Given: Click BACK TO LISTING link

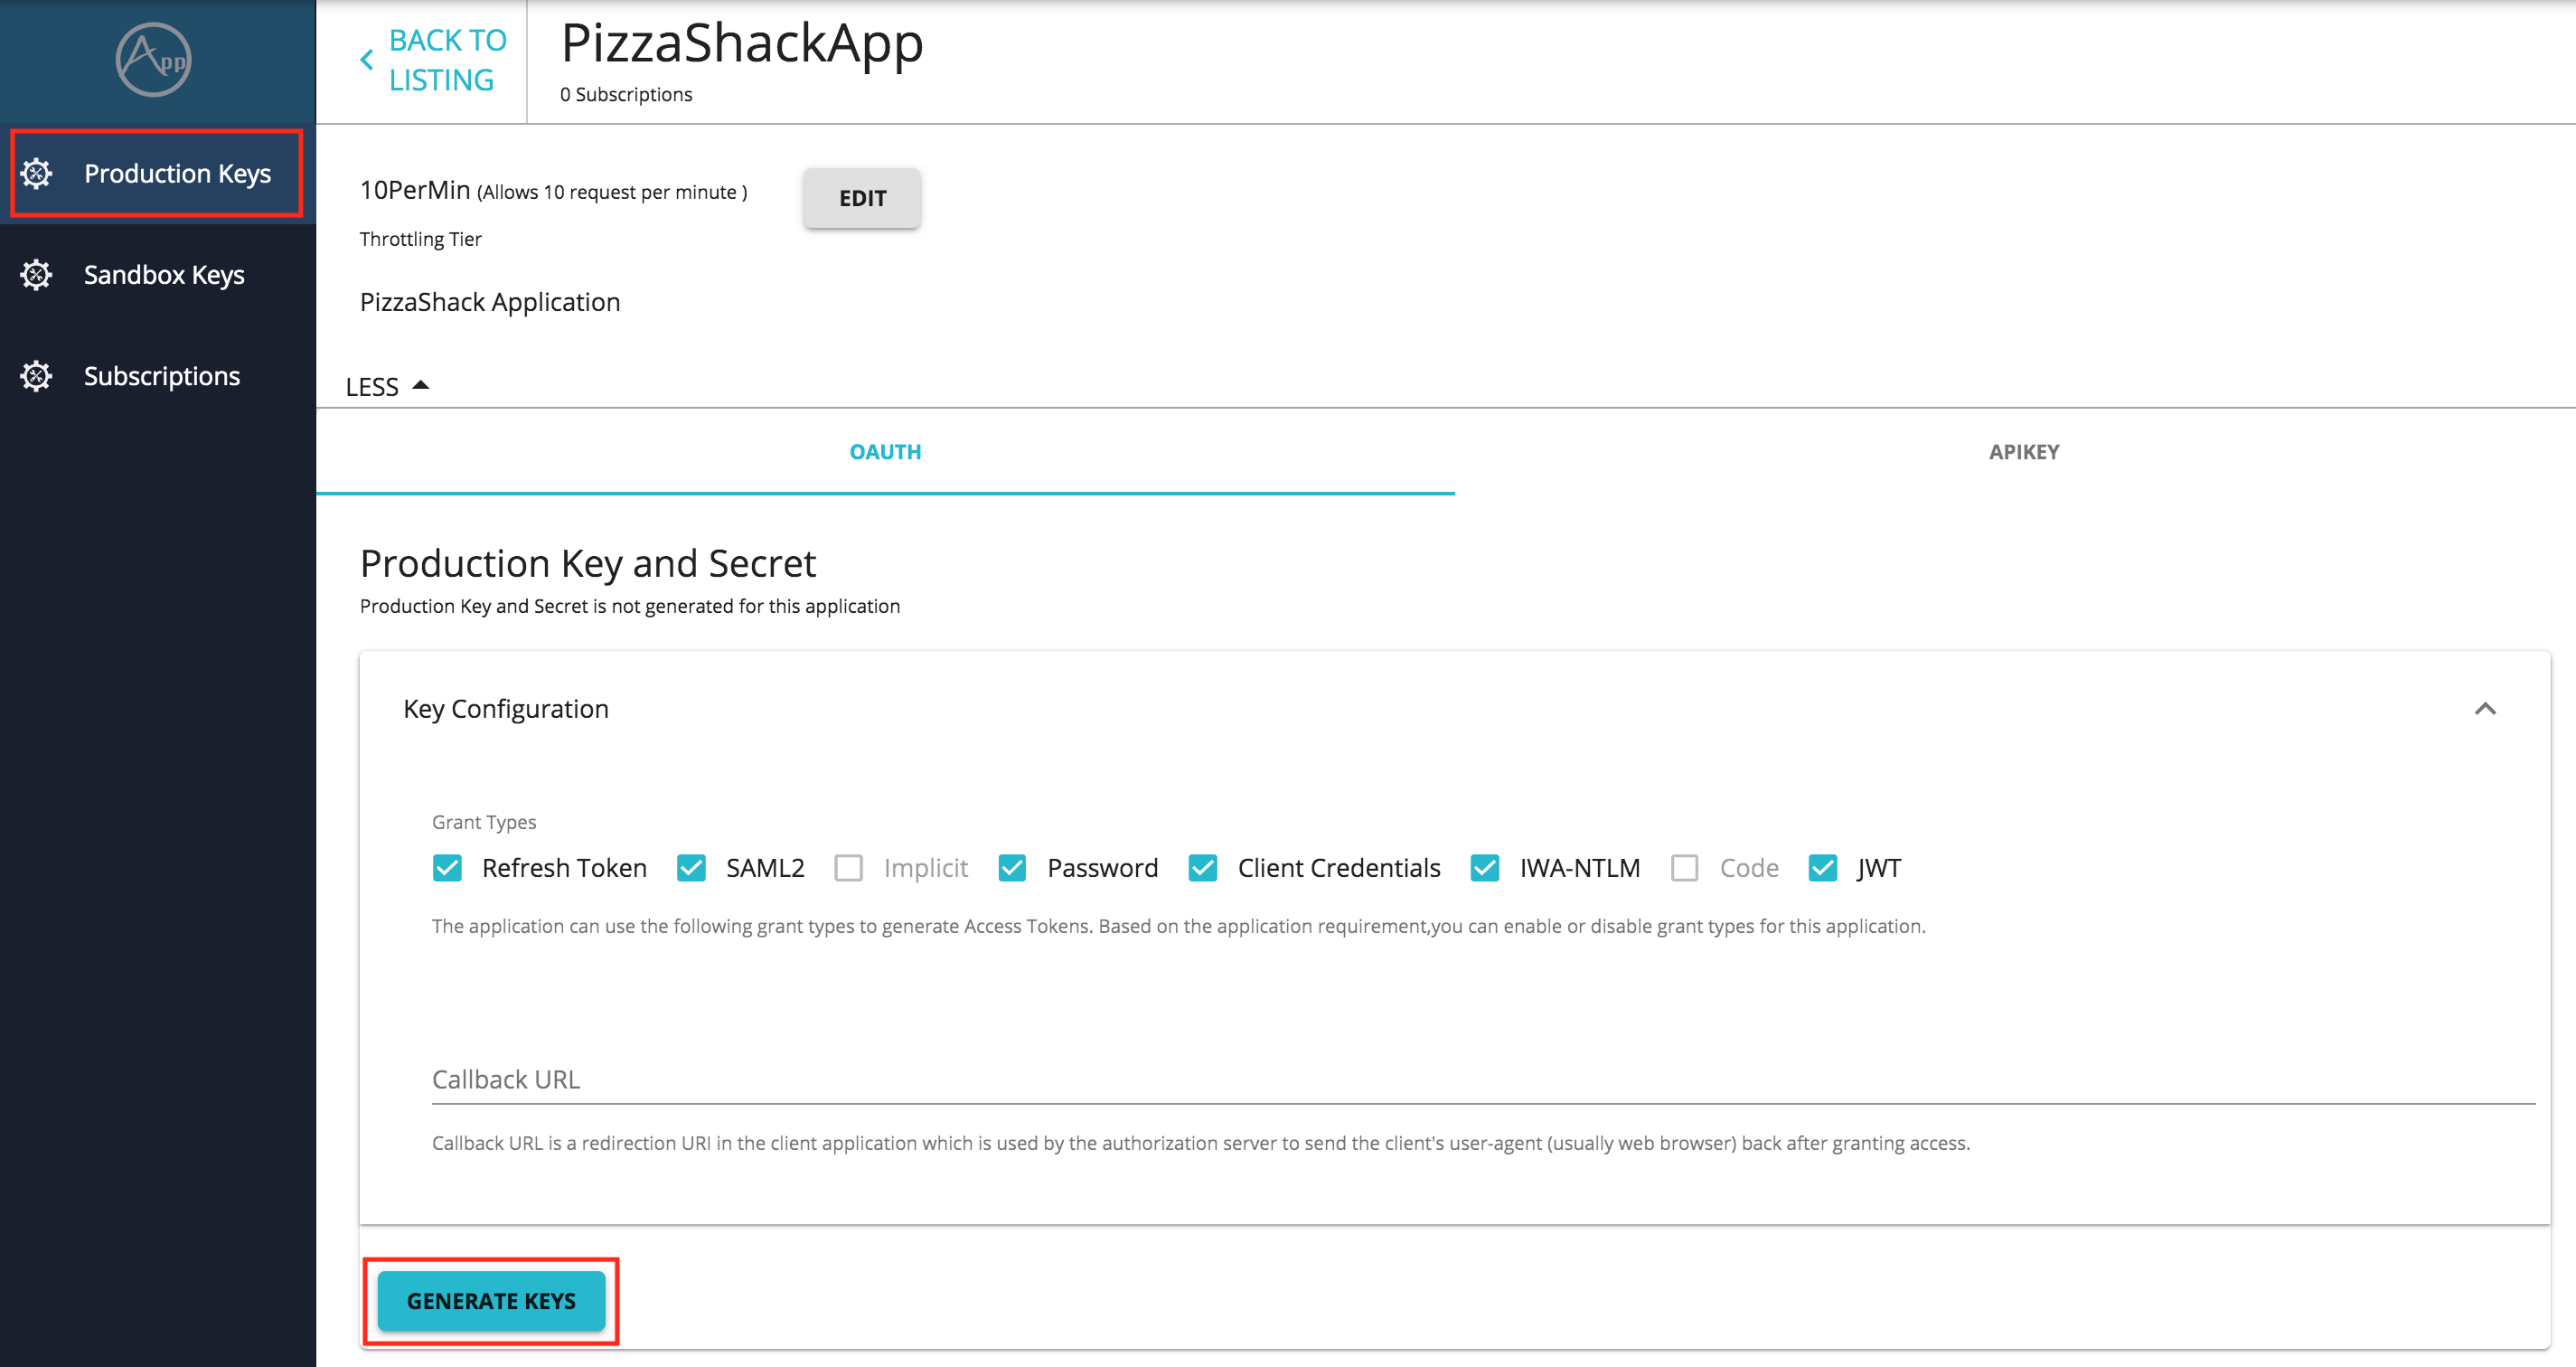Looking at the screenshot, I should pyautogui.click(x=446, y=59).
